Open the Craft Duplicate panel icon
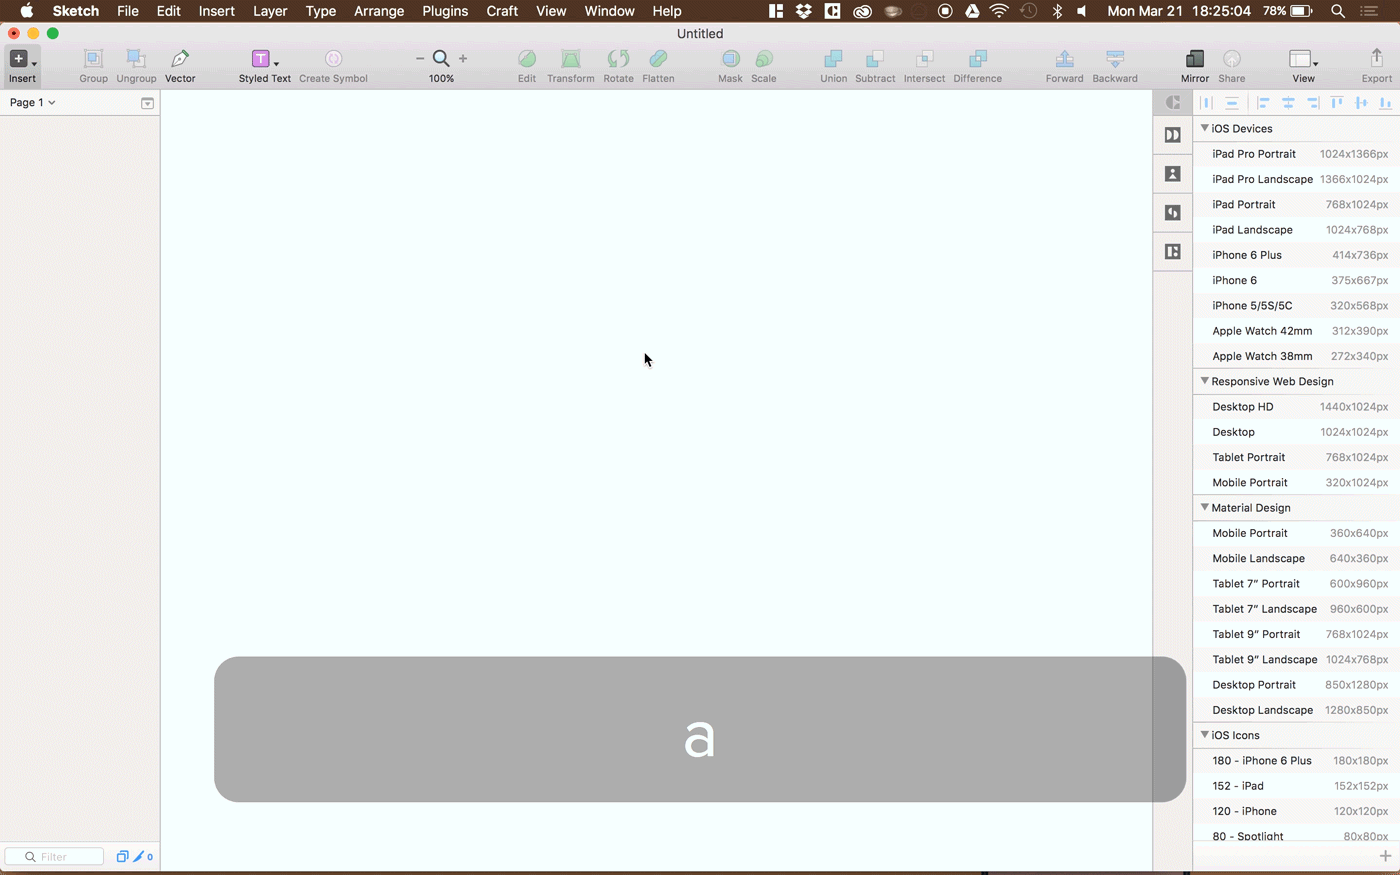The height and width of the screenshot is (875, 1400). coord(1172,135)
